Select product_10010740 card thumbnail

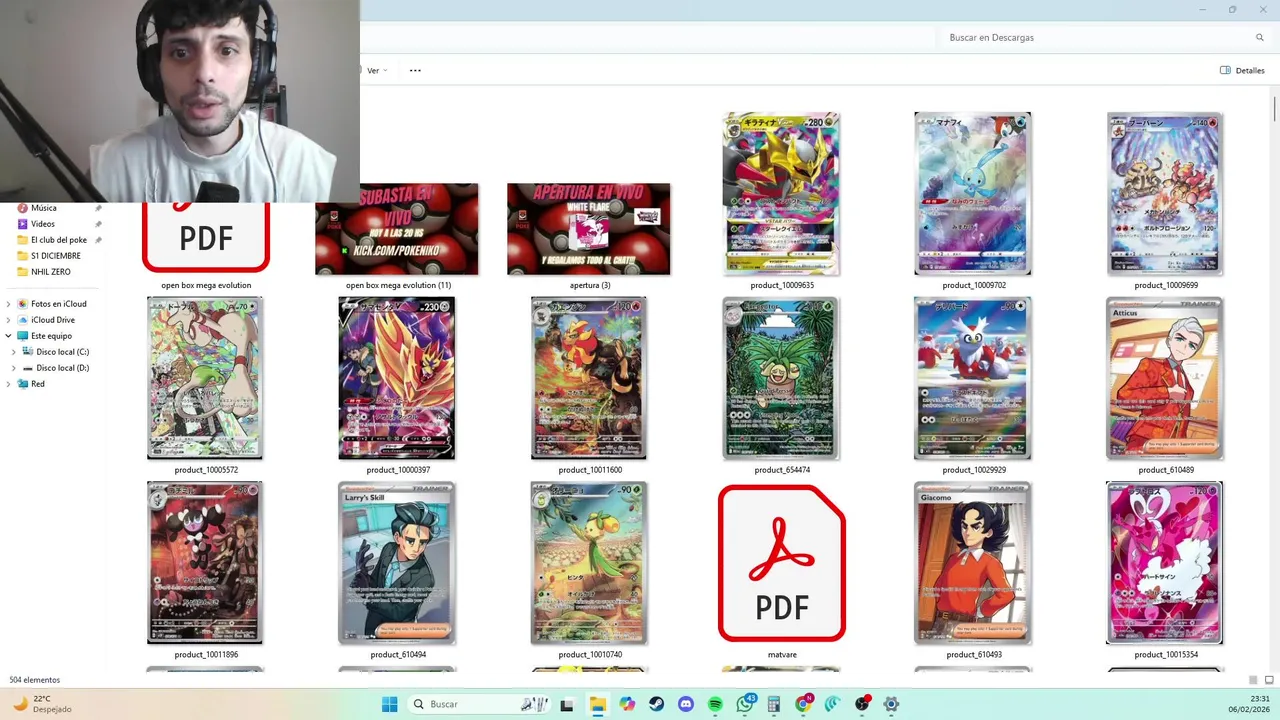589,563
